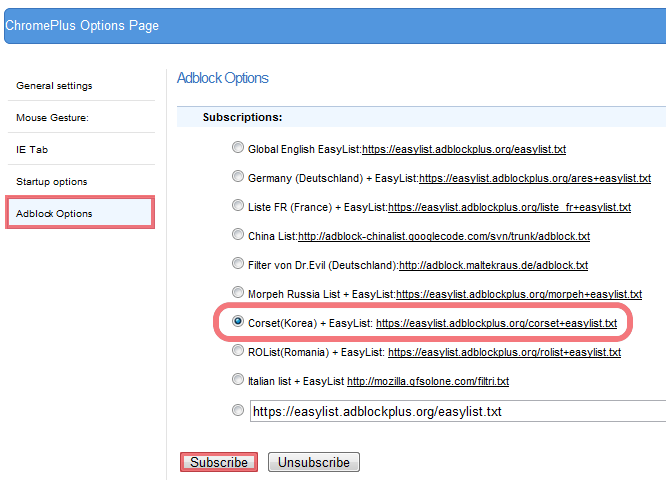Screen dimensions: 666x480
Task: Open the adblock.maltekraus.de link
Action: pos(493,265)
